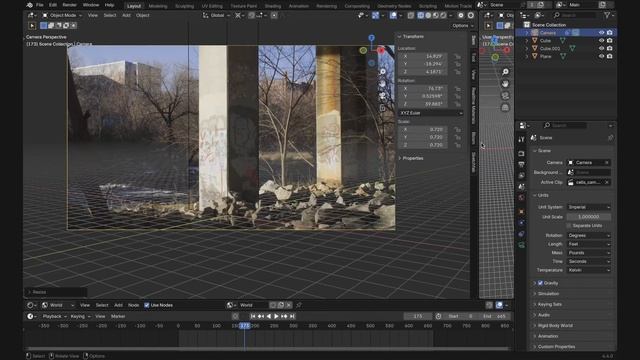Click the perspective/orthographic icon in the side viewport
The height and width of the screenshot is (360, 640).
[505, 107]
